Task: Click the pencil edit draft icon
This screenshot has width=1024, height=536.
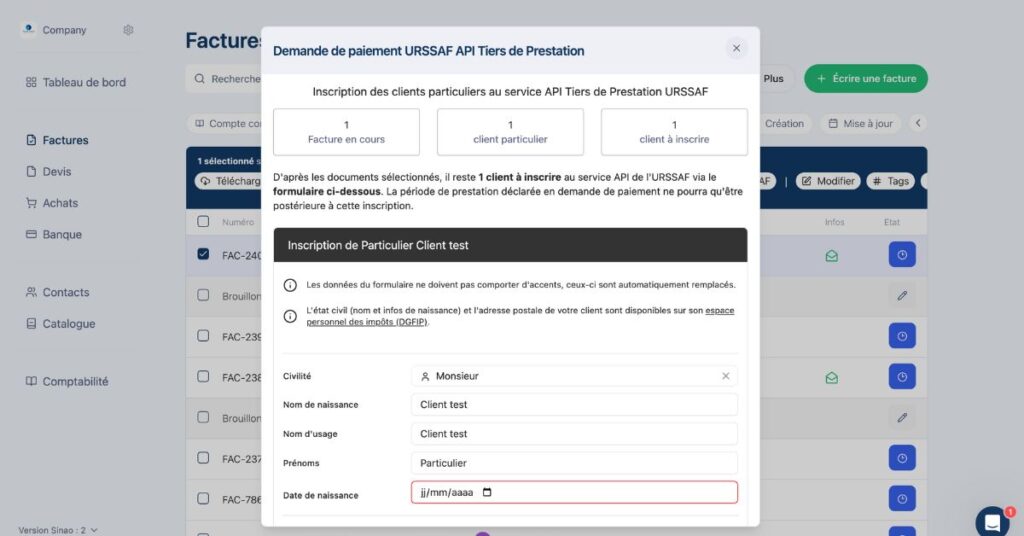Action: pos(902,295)
